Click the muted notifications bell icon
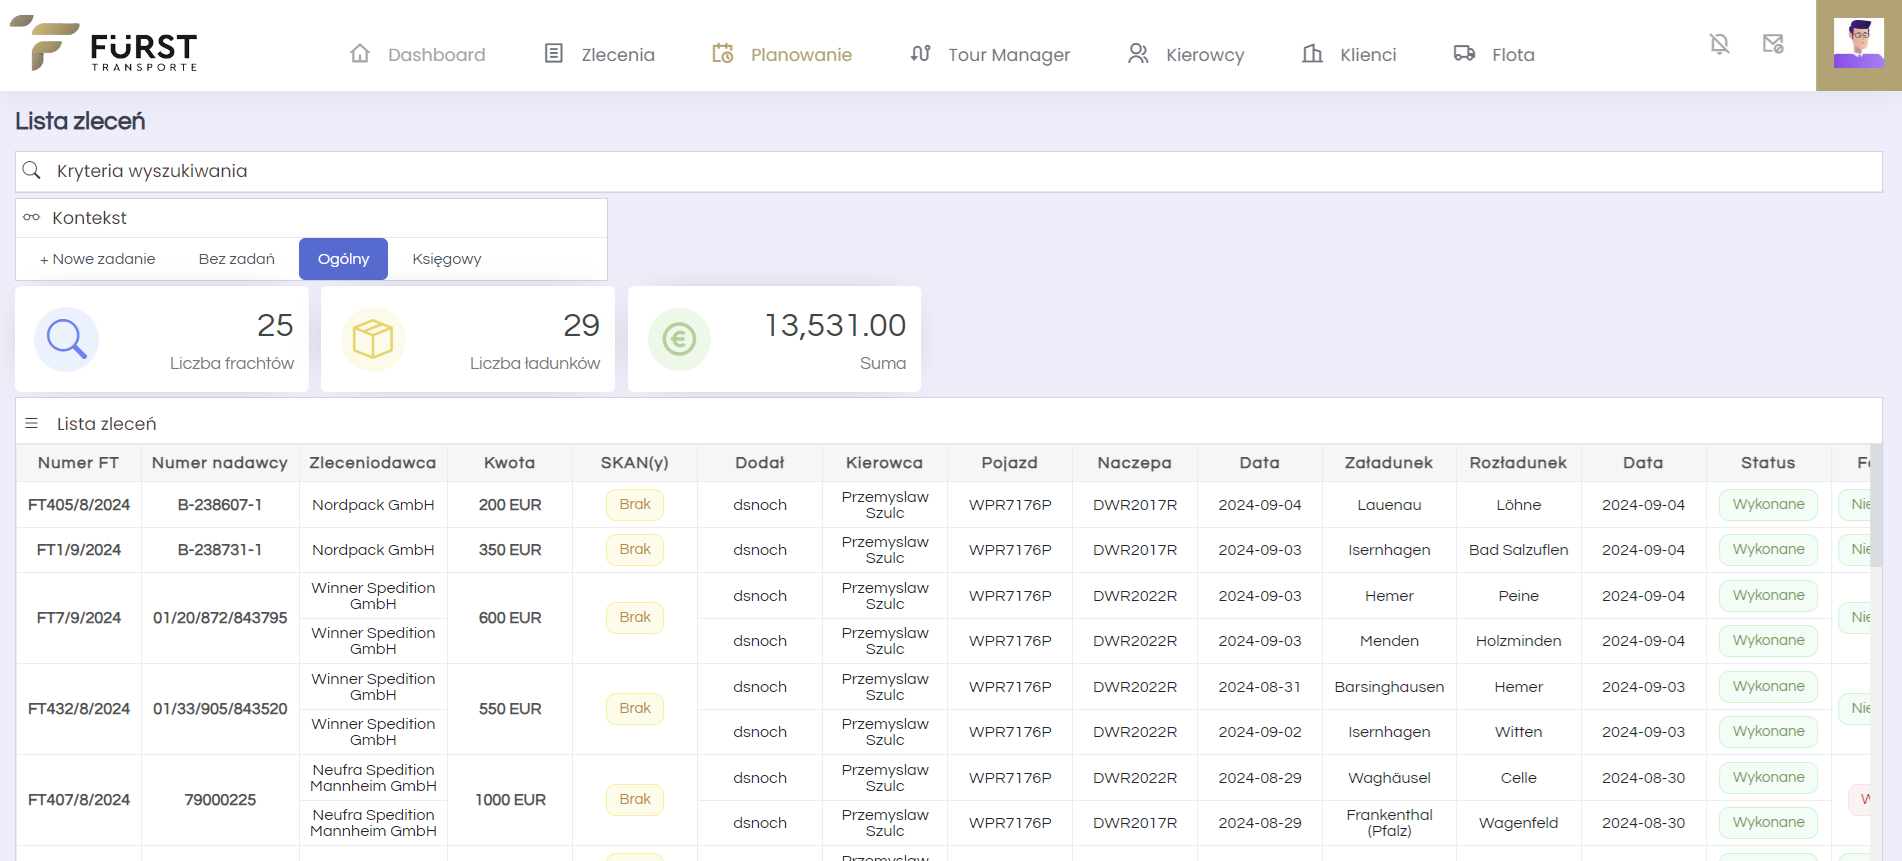 [x=1719, y=44]
